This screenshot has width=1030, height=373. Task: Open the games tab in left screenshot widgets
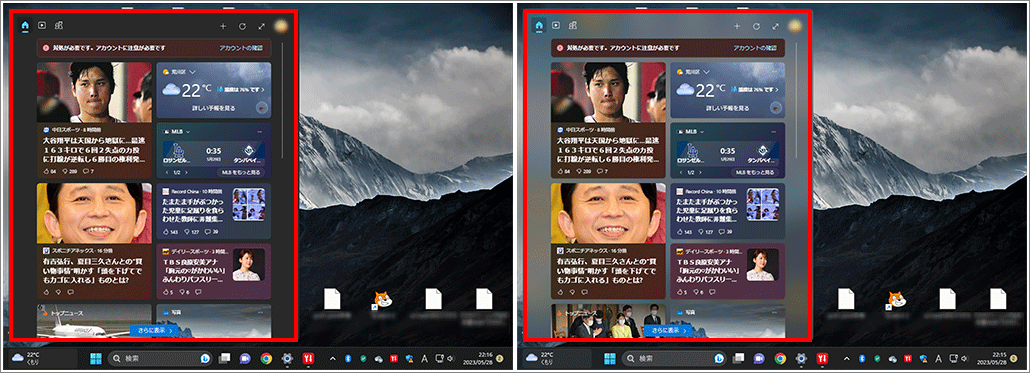[59, 26]
